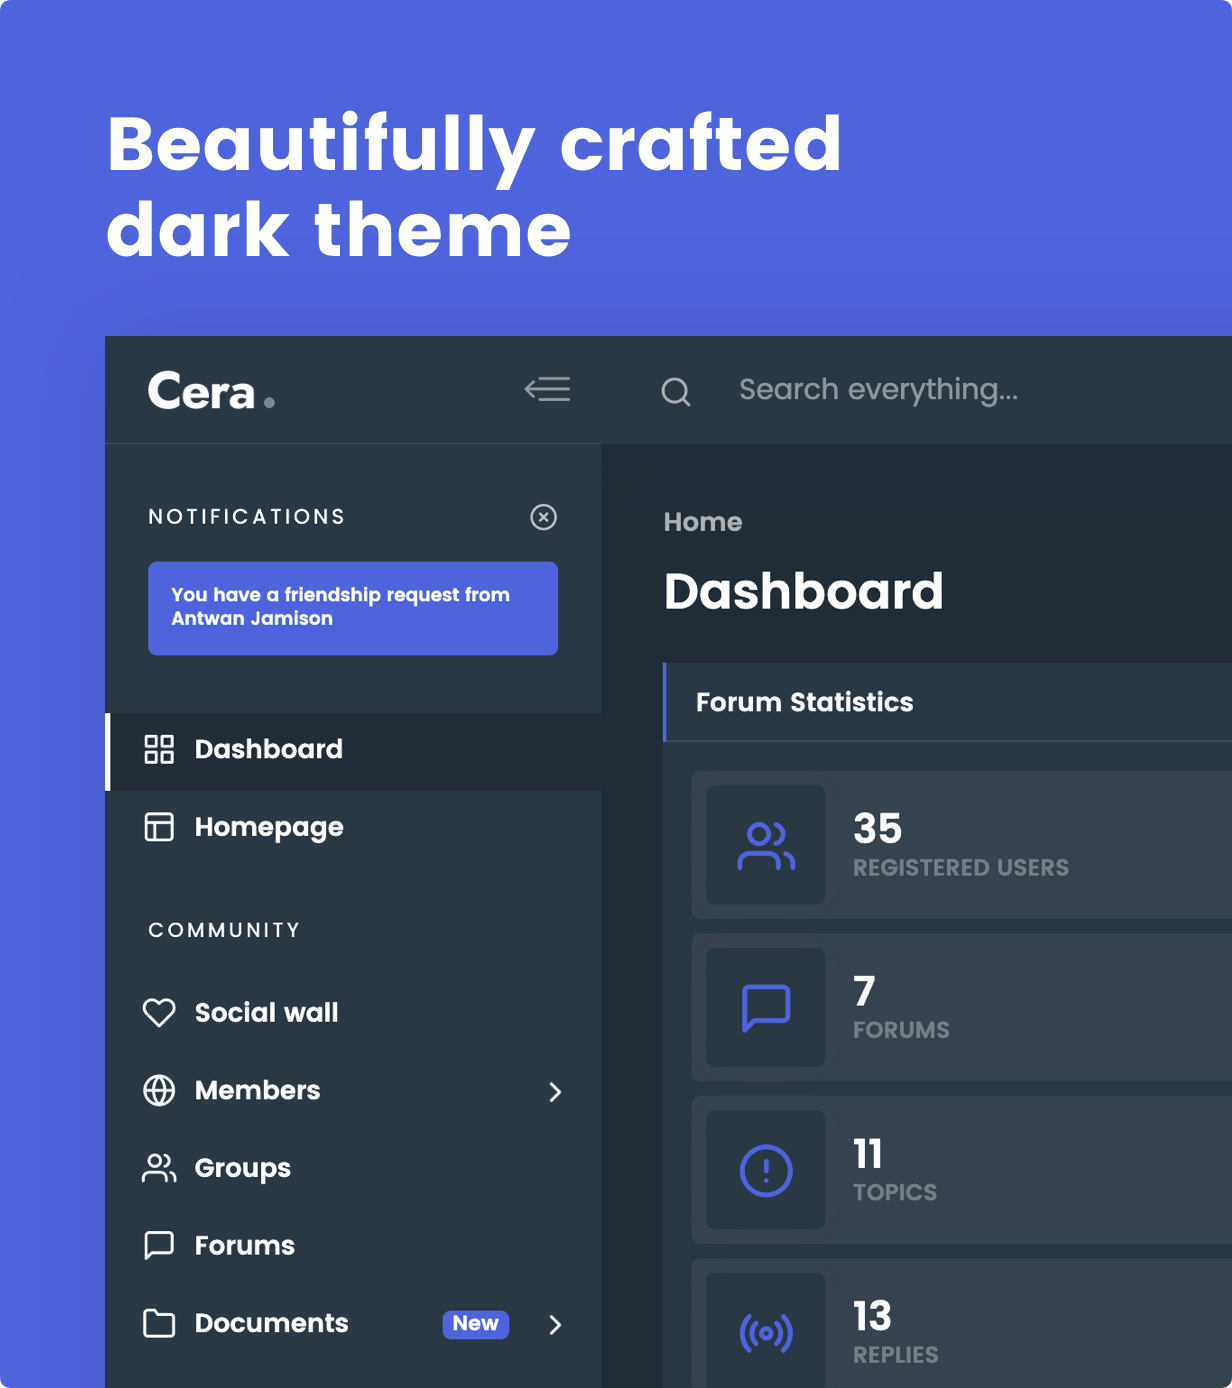Go to the Groups menu item

click(x=242, y=1168)
